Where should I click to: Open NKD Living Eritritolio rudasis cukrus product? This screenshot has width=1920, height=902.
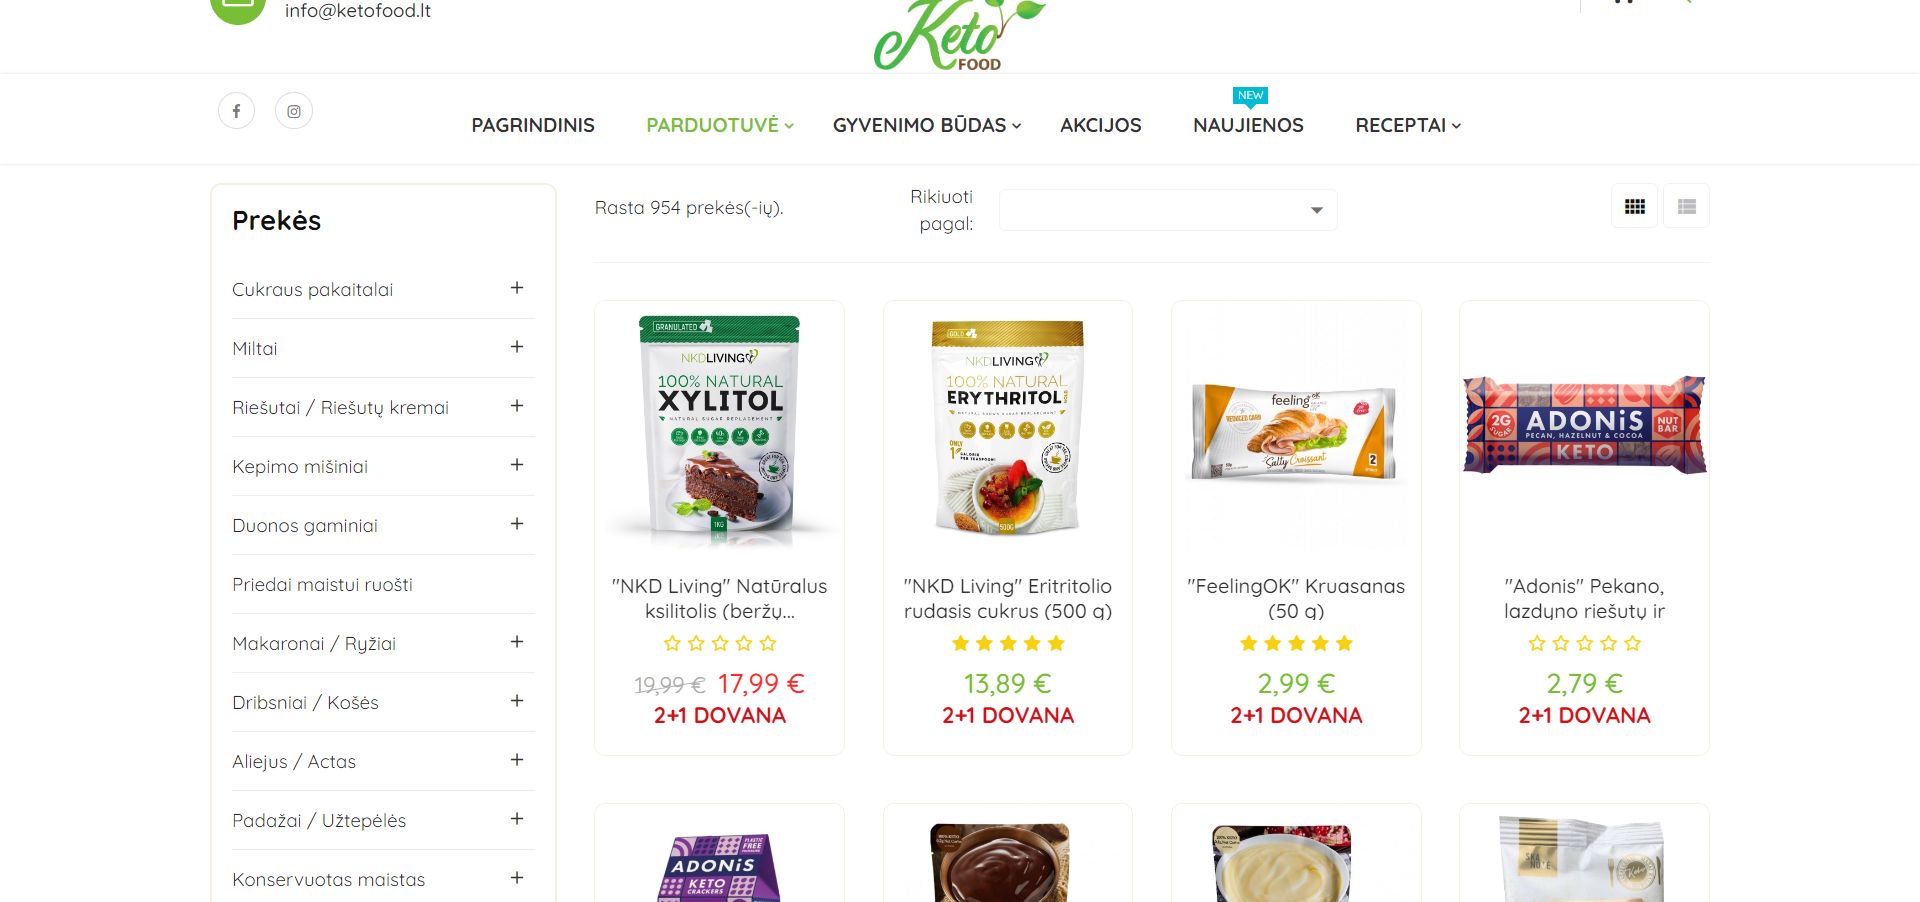1008,598
